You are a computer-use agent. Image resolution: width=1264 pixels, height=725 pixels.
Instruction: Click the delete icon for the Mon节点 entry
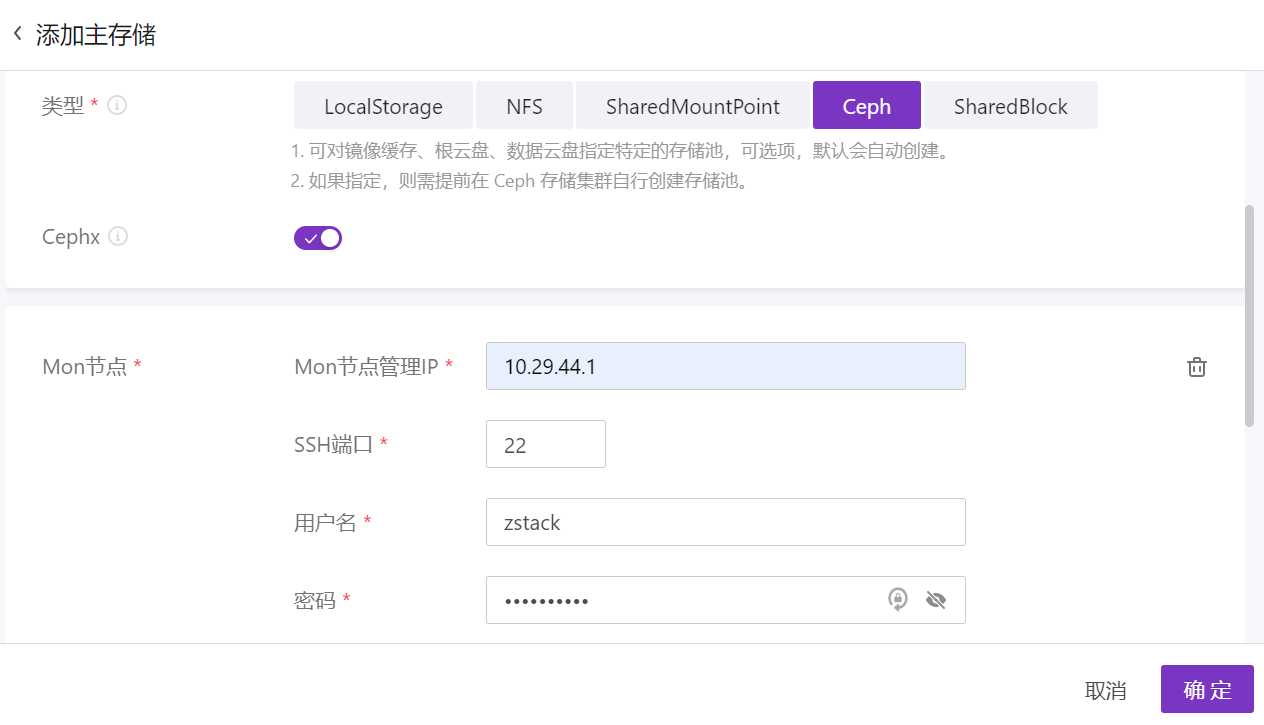(x=1196, y=366)
